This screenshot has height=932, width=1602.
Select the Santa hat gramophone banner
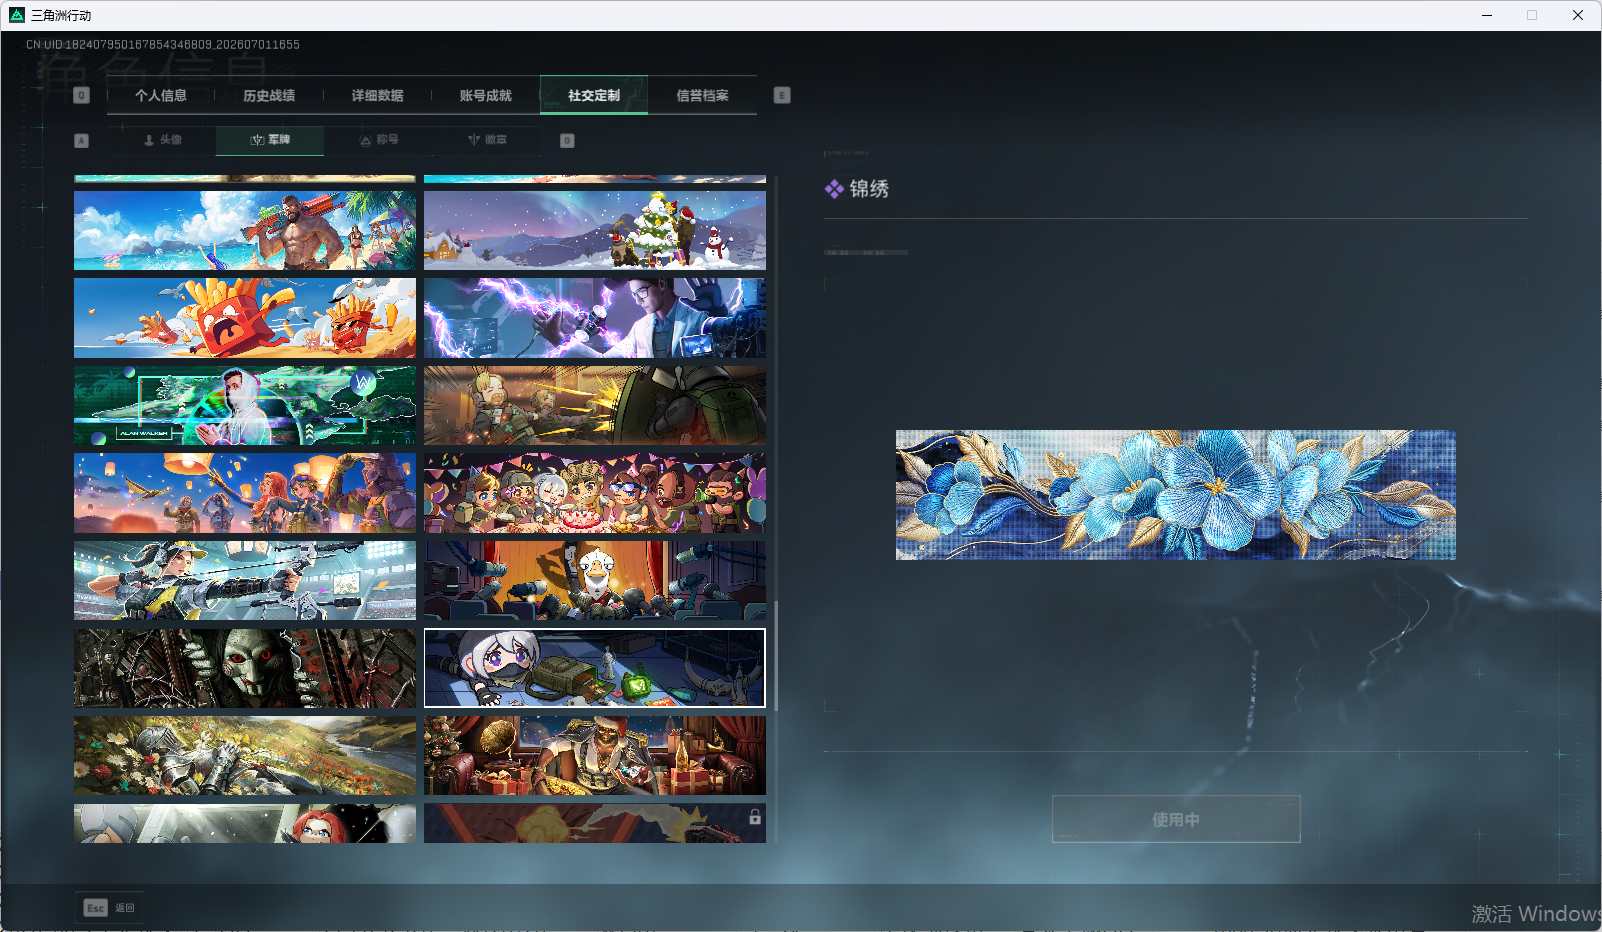[x=595, y=756]
